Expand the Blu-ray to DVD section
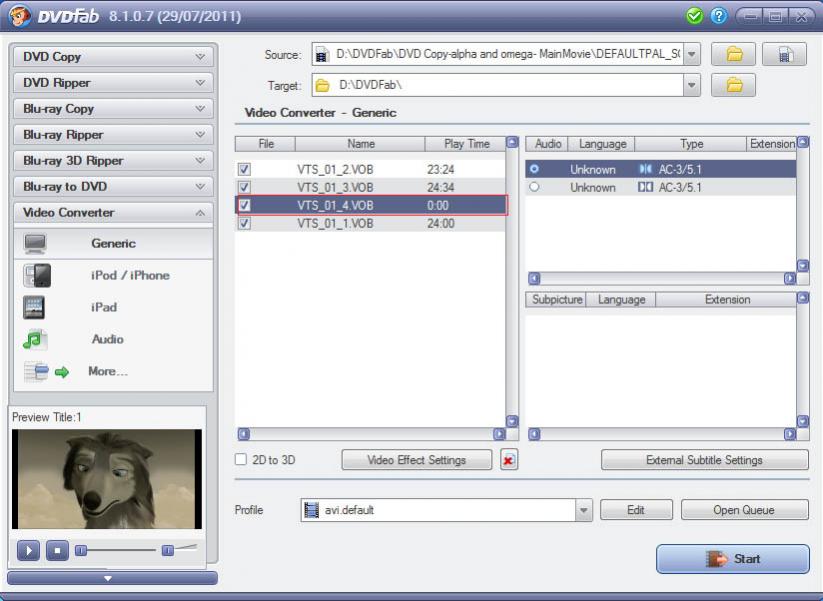This screenshot has height=601, width=823. (x=113, y=187)
